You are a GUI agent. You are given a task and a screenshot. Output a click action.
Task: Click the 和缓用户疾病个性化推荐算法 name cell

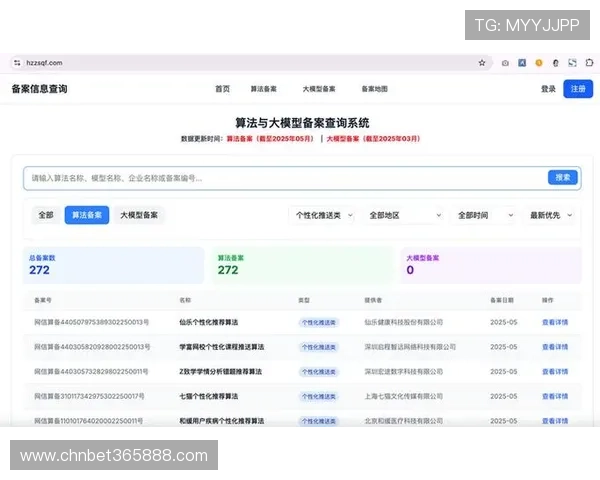pyautogui.click(x=222, y=421)
